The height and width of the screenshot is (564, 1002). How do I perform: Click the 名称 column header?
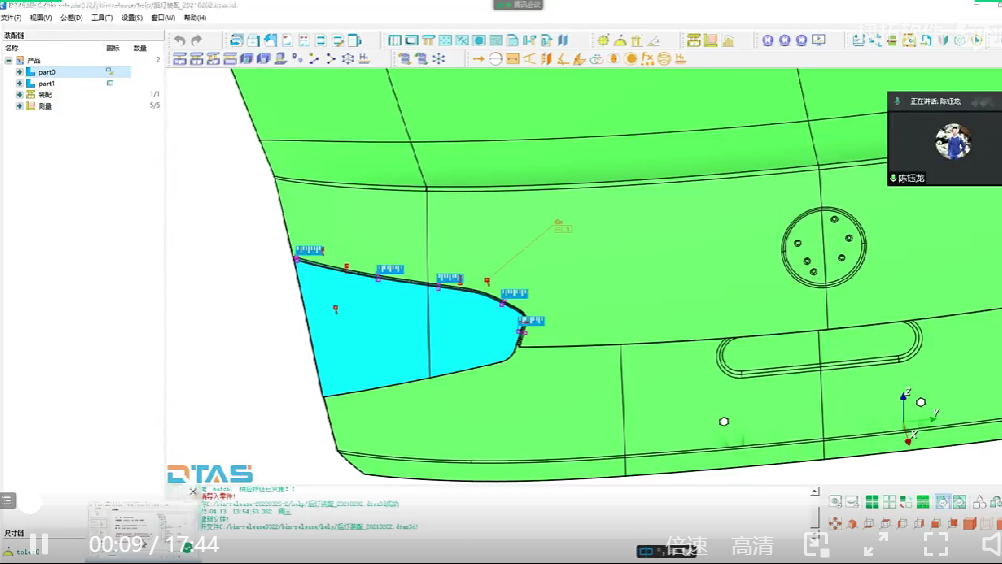click(12, 48)
